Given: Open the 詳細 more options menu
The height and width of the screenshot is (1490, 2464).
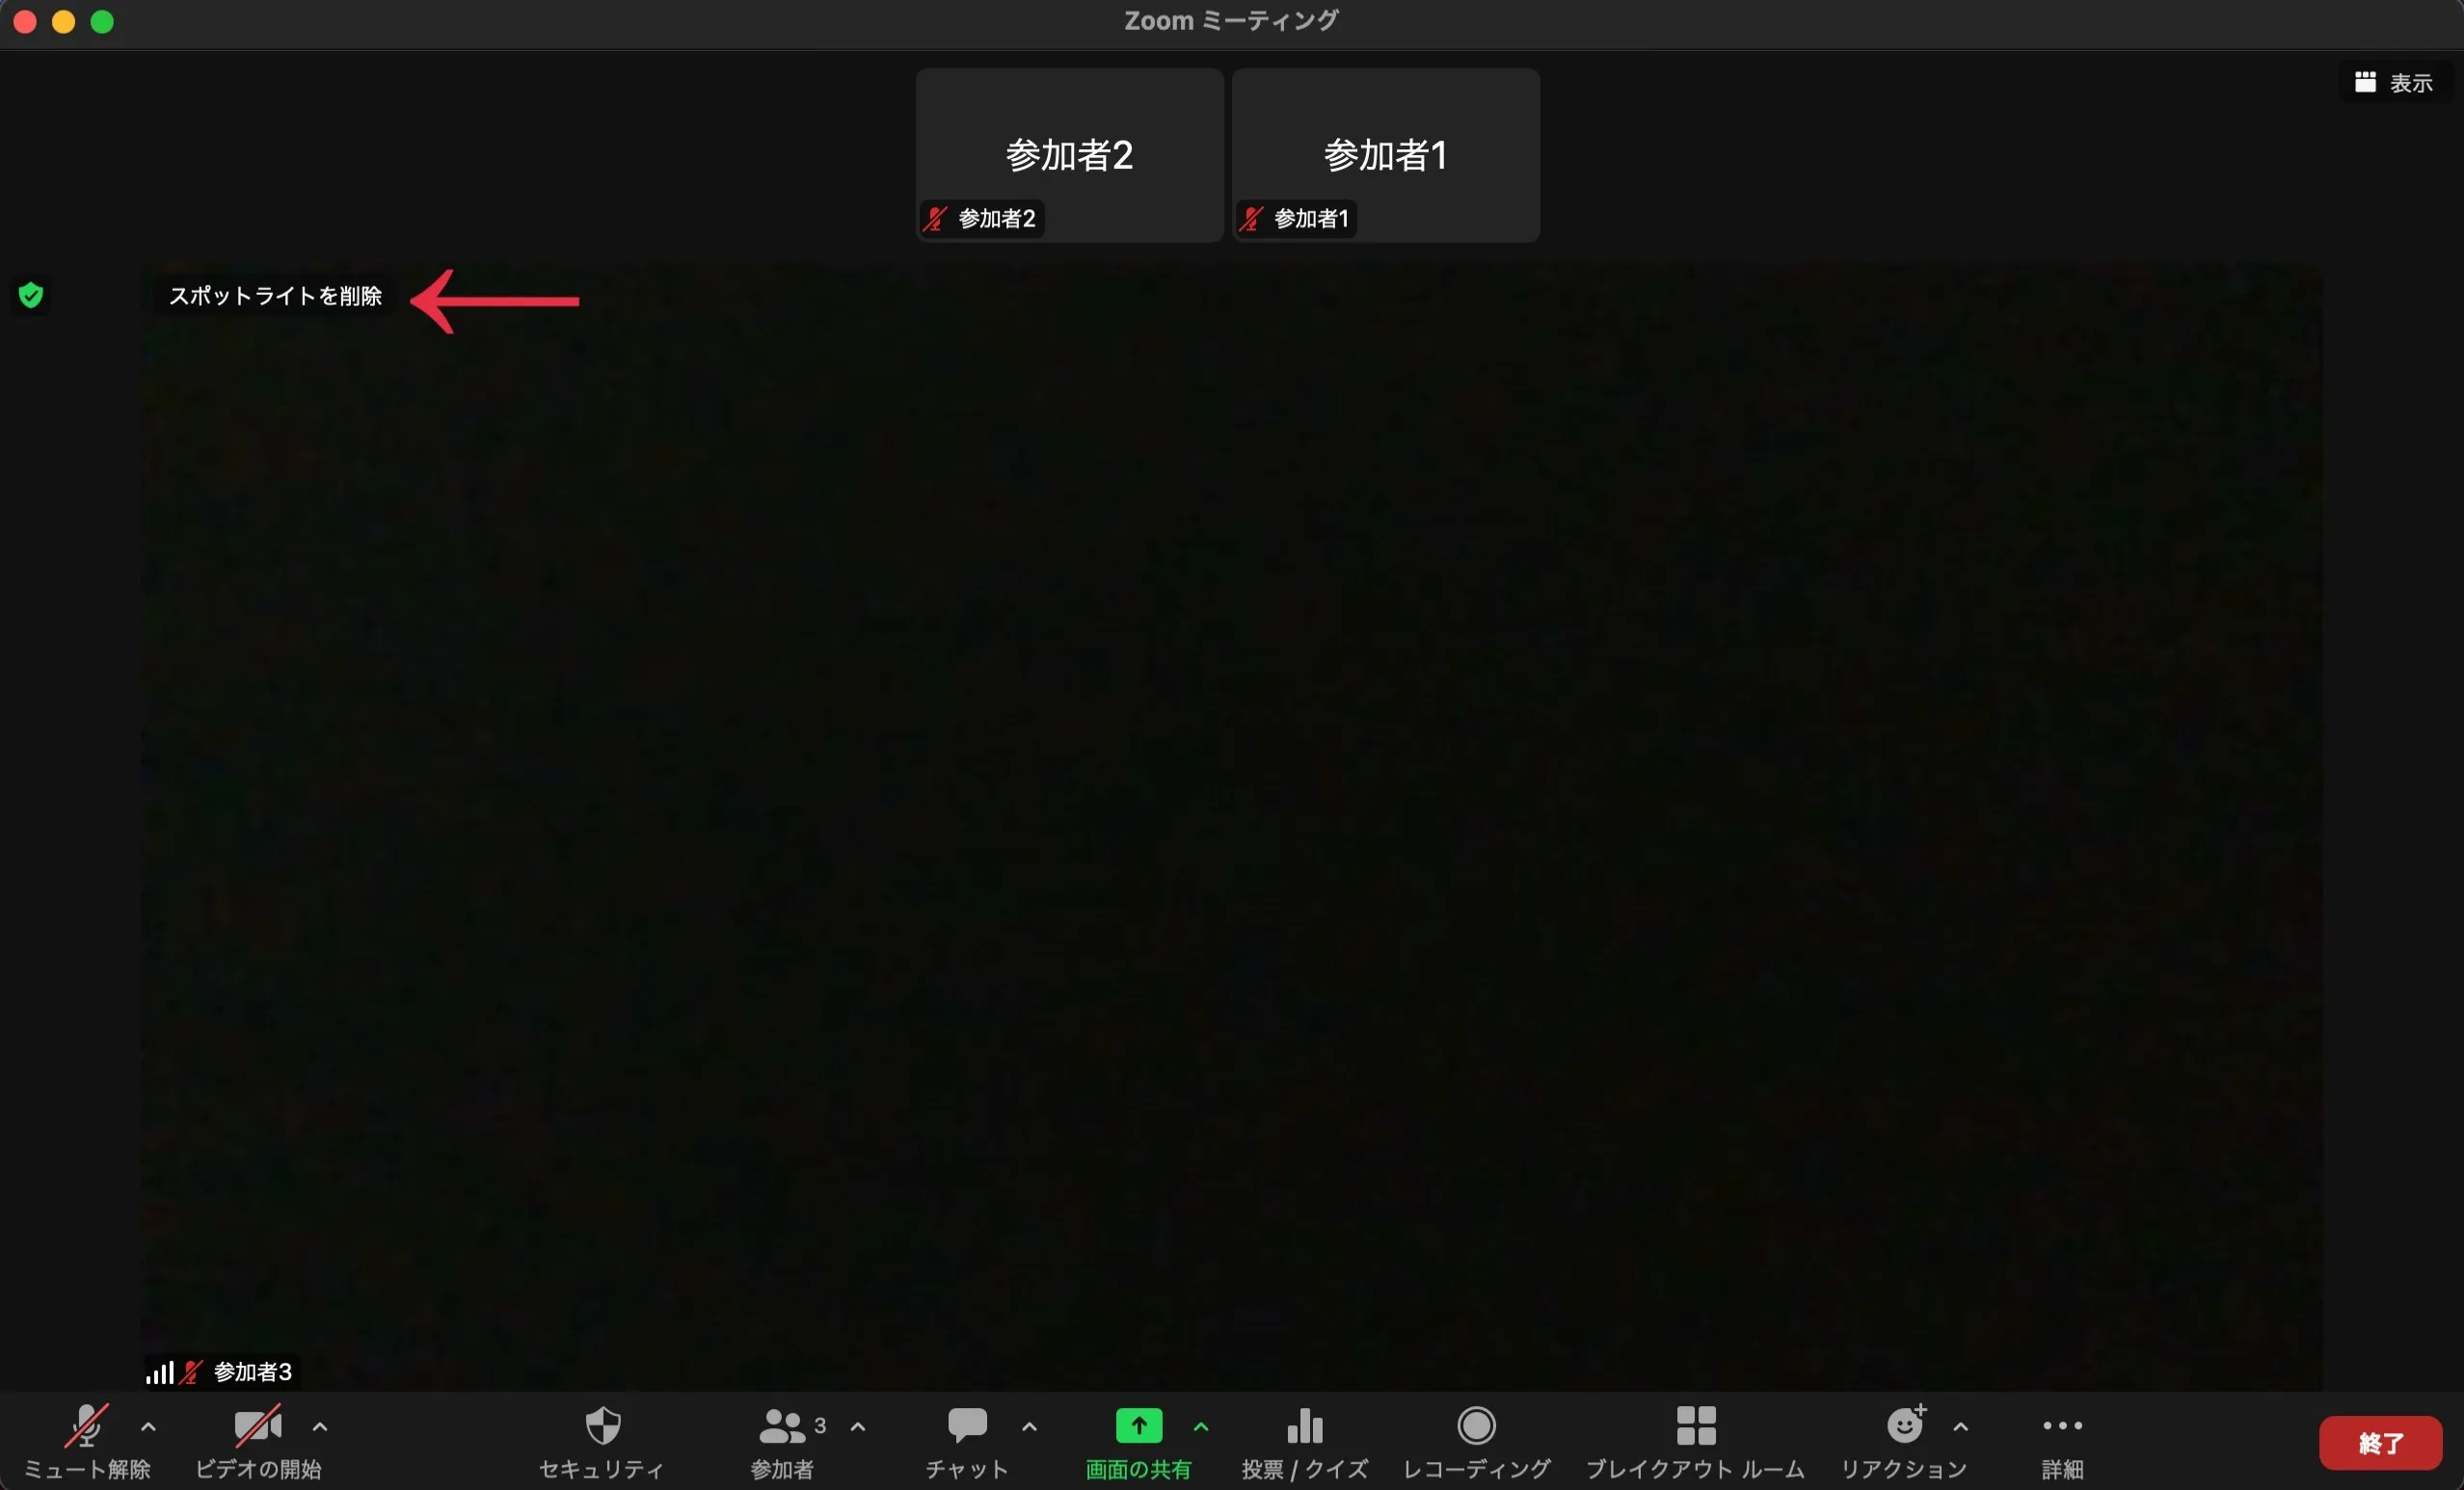Looking at the screenshot, I should coord(2062,1426).
